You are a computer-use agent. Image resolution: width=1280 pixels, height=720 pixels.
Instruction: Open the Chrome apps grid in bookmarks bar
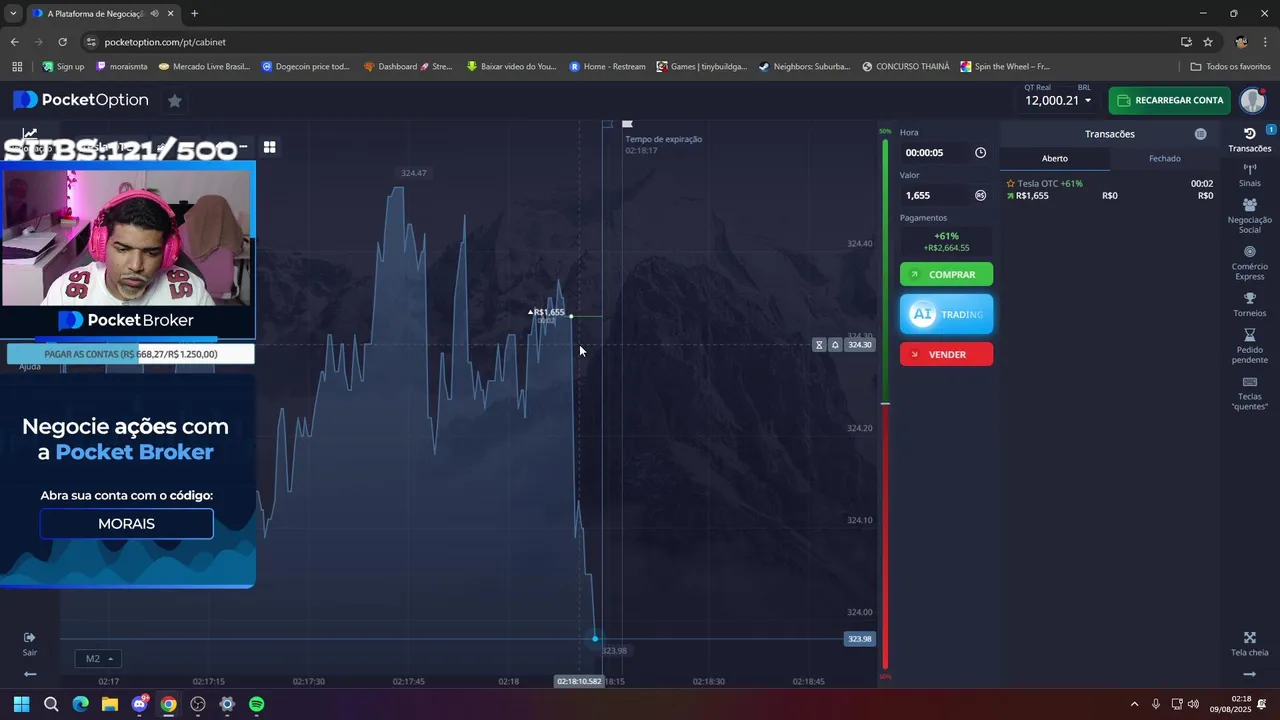pos(17,67)
